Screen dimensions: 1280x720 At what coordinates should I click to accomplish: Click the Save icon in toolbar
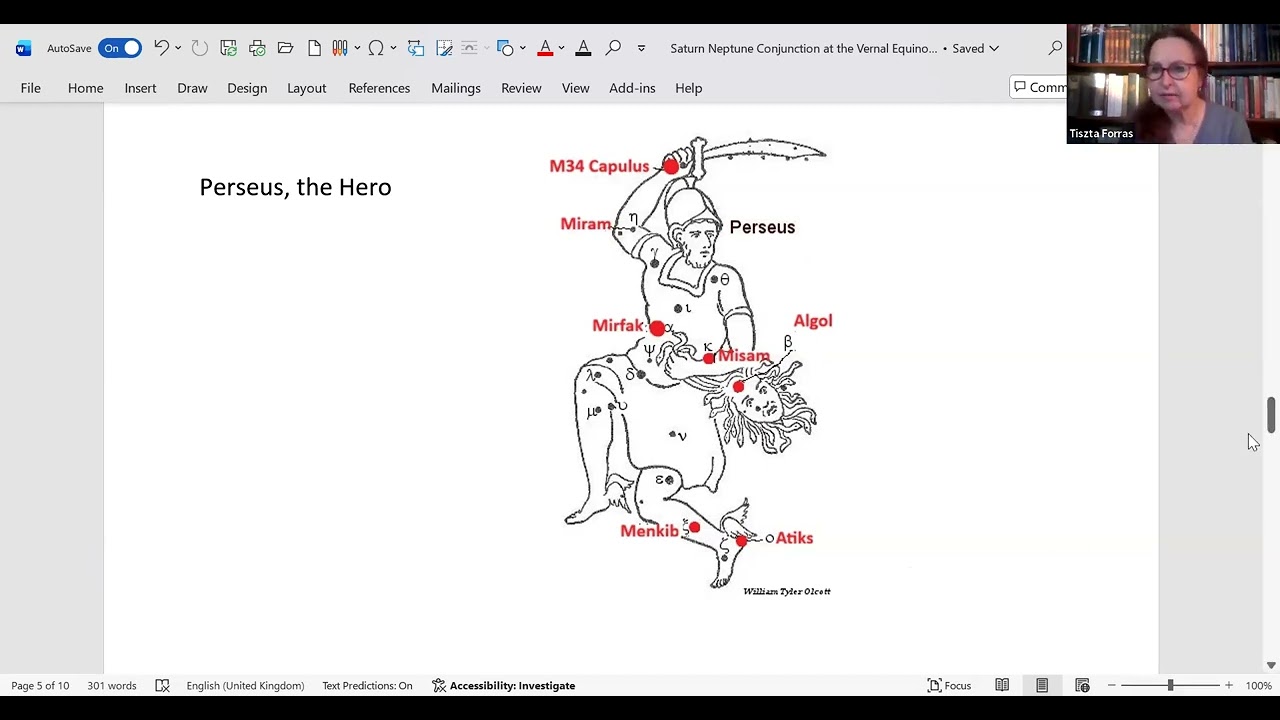(229, 48)
